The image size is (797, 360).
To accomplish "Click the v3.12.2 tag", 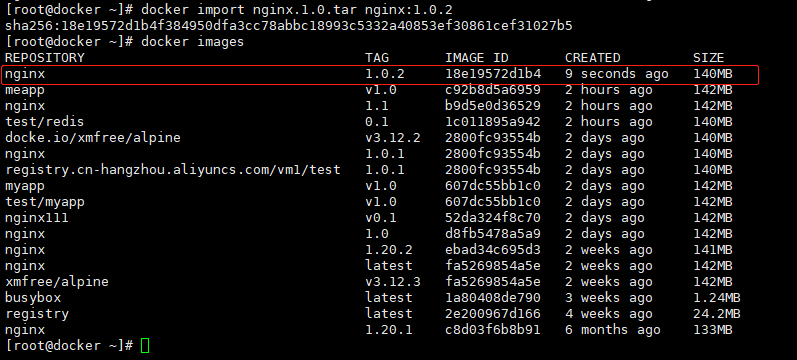I will pos(393,138).
